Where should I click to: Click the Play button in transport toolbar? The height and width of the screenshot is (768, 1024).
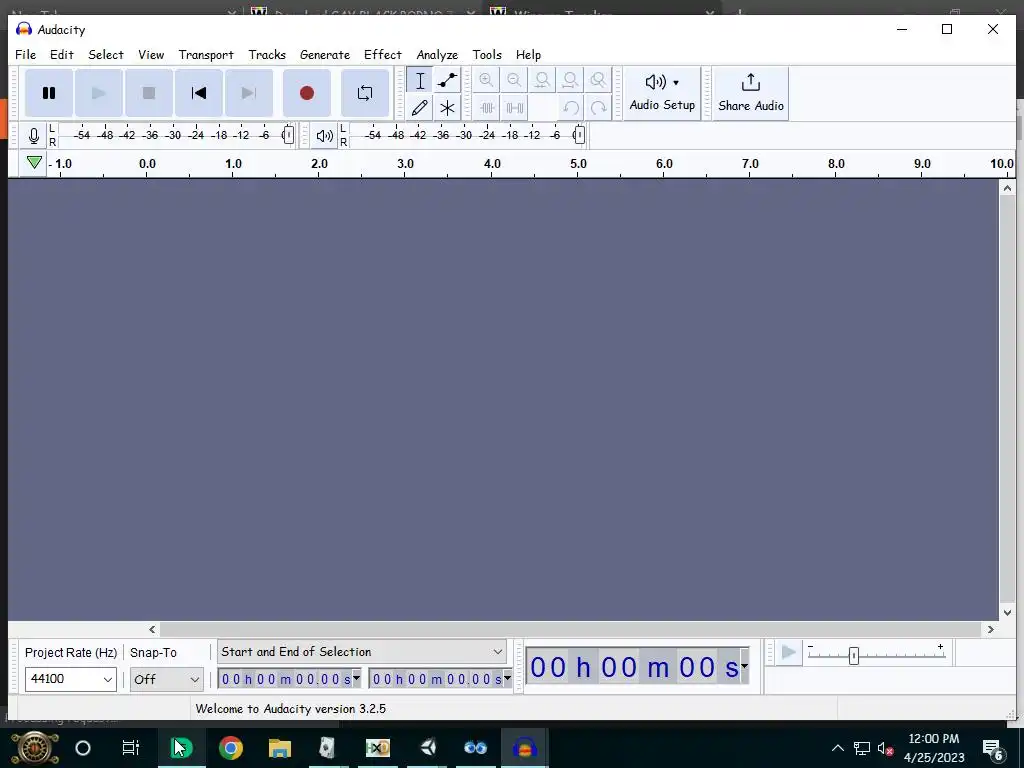pyautogui.click(x=99, y=93)
